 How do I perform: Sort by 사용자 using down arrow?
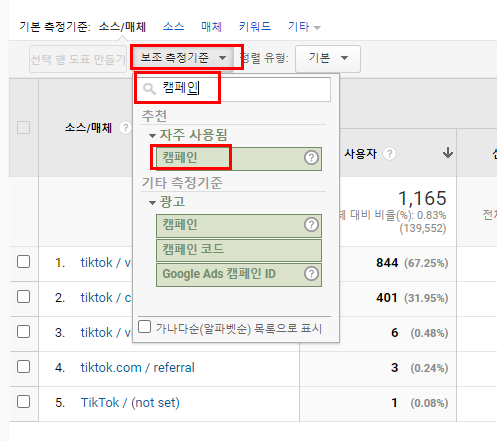tap(448, 153)
